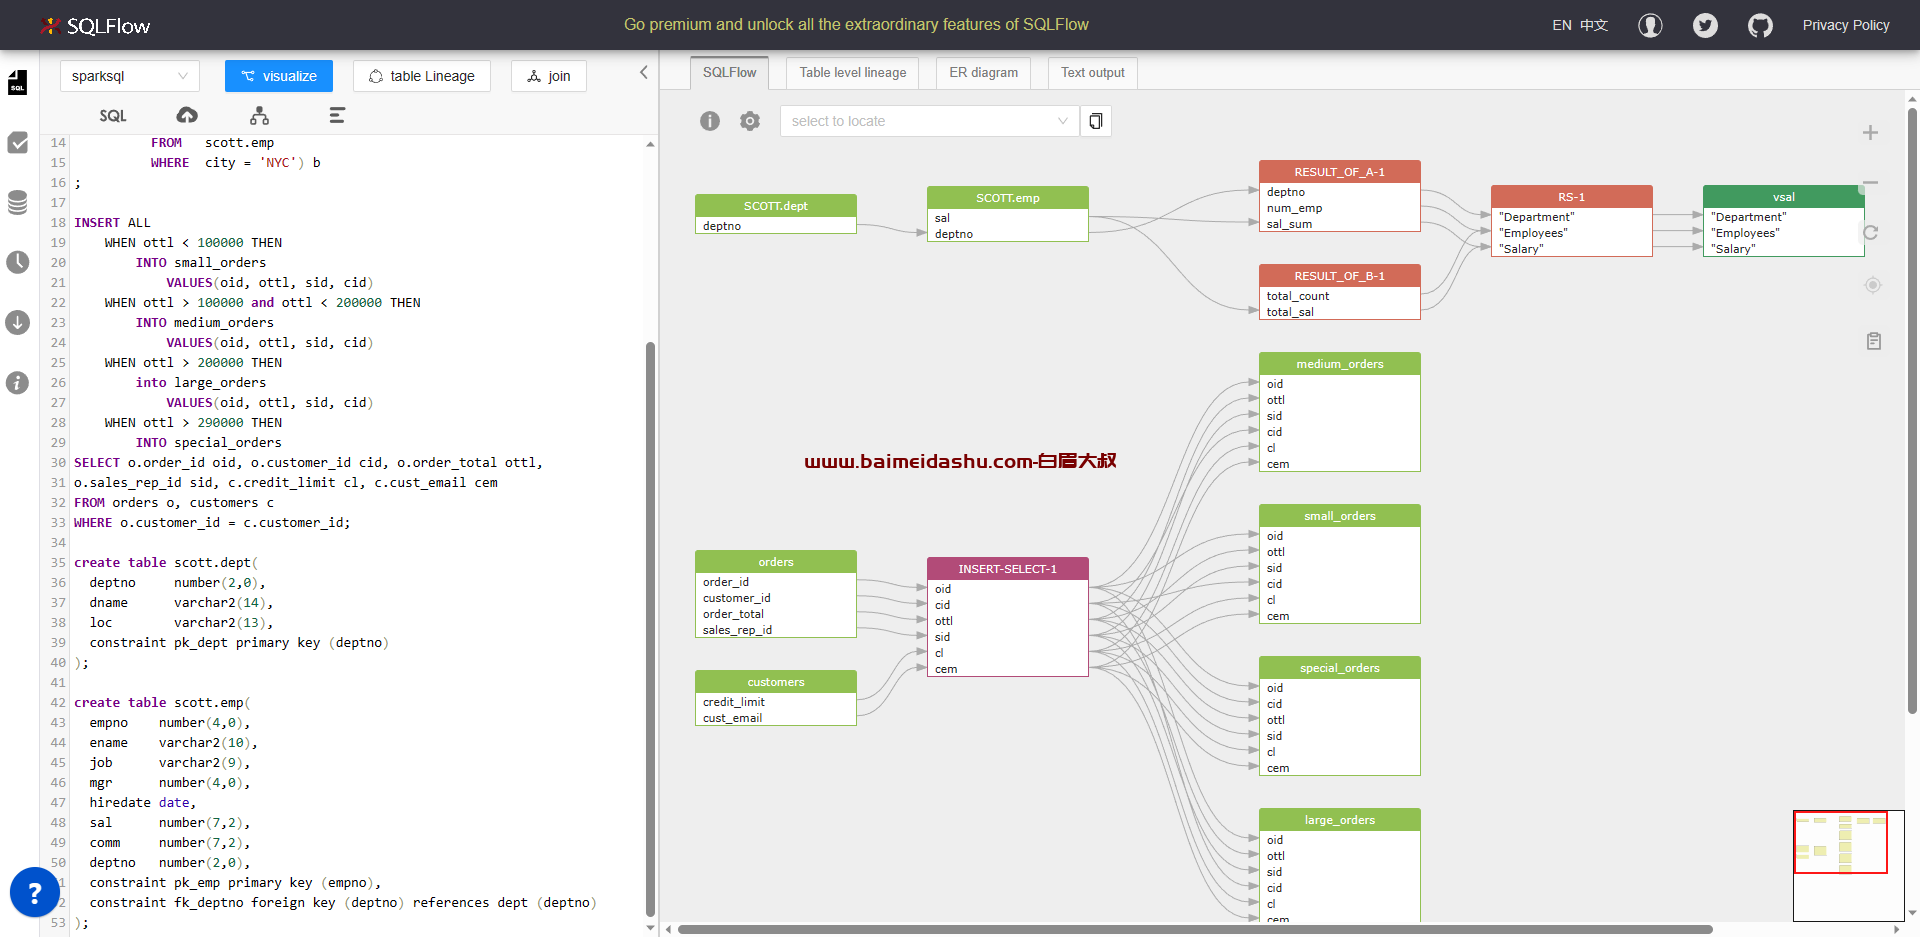The width and height of the screenshot is (1920, 937).
Task: Click the locate center target icon
Action: tap(1873, 285)
